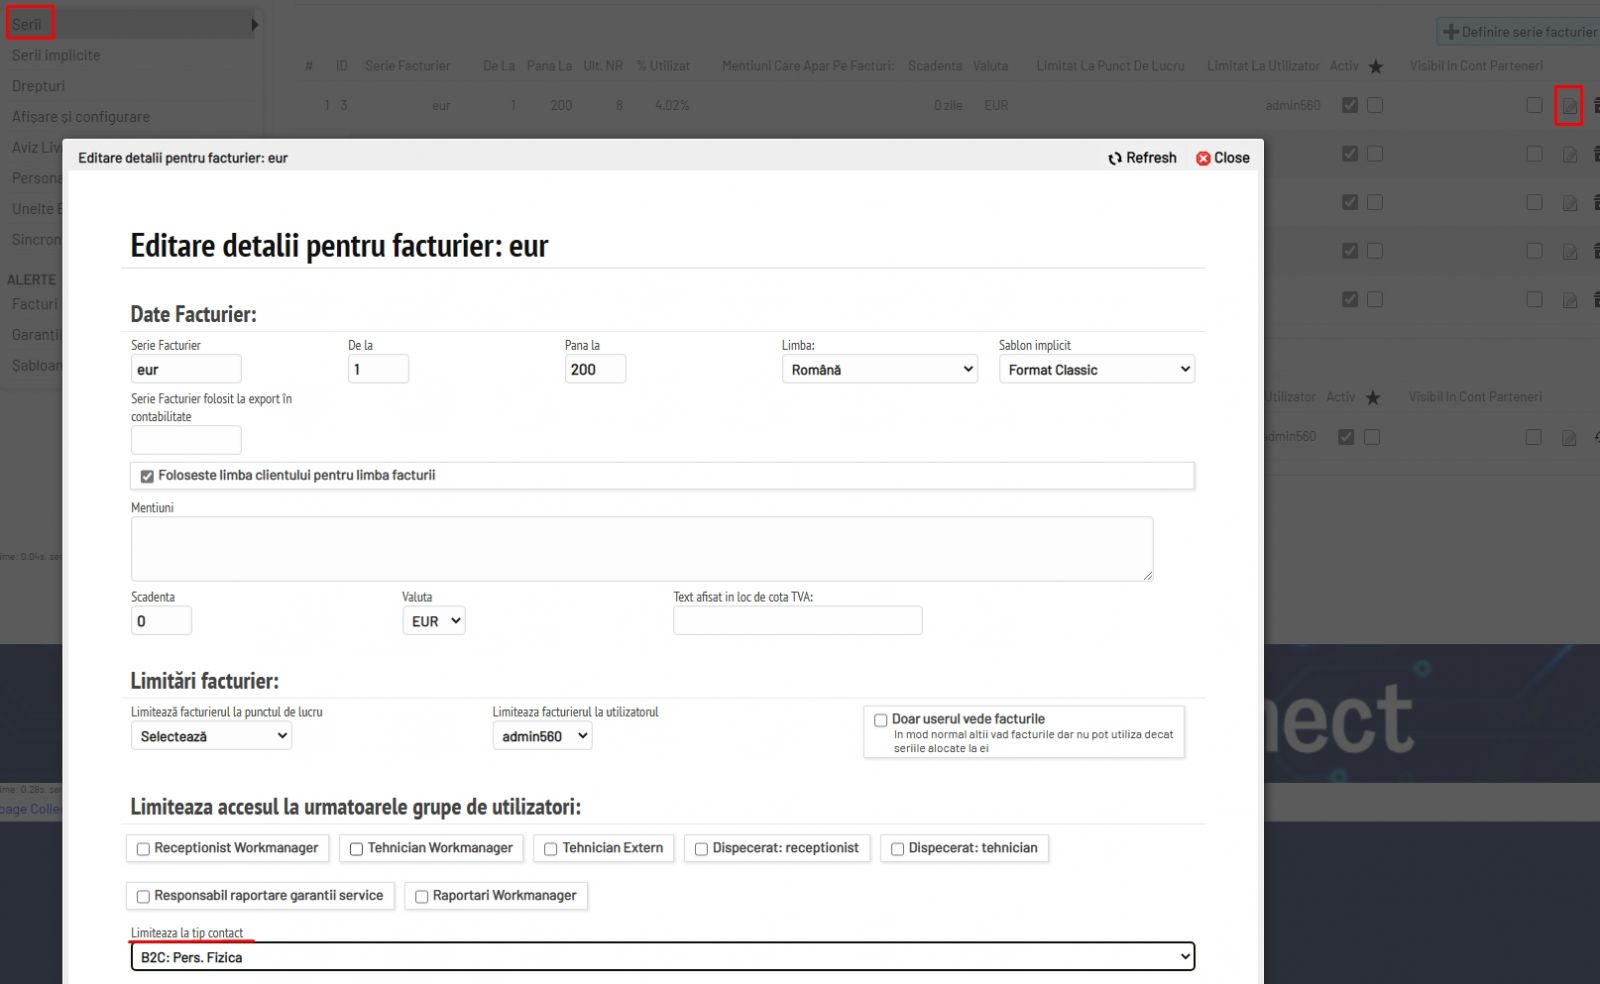Click into the Mentiuni text area

[x=641, y=548]
